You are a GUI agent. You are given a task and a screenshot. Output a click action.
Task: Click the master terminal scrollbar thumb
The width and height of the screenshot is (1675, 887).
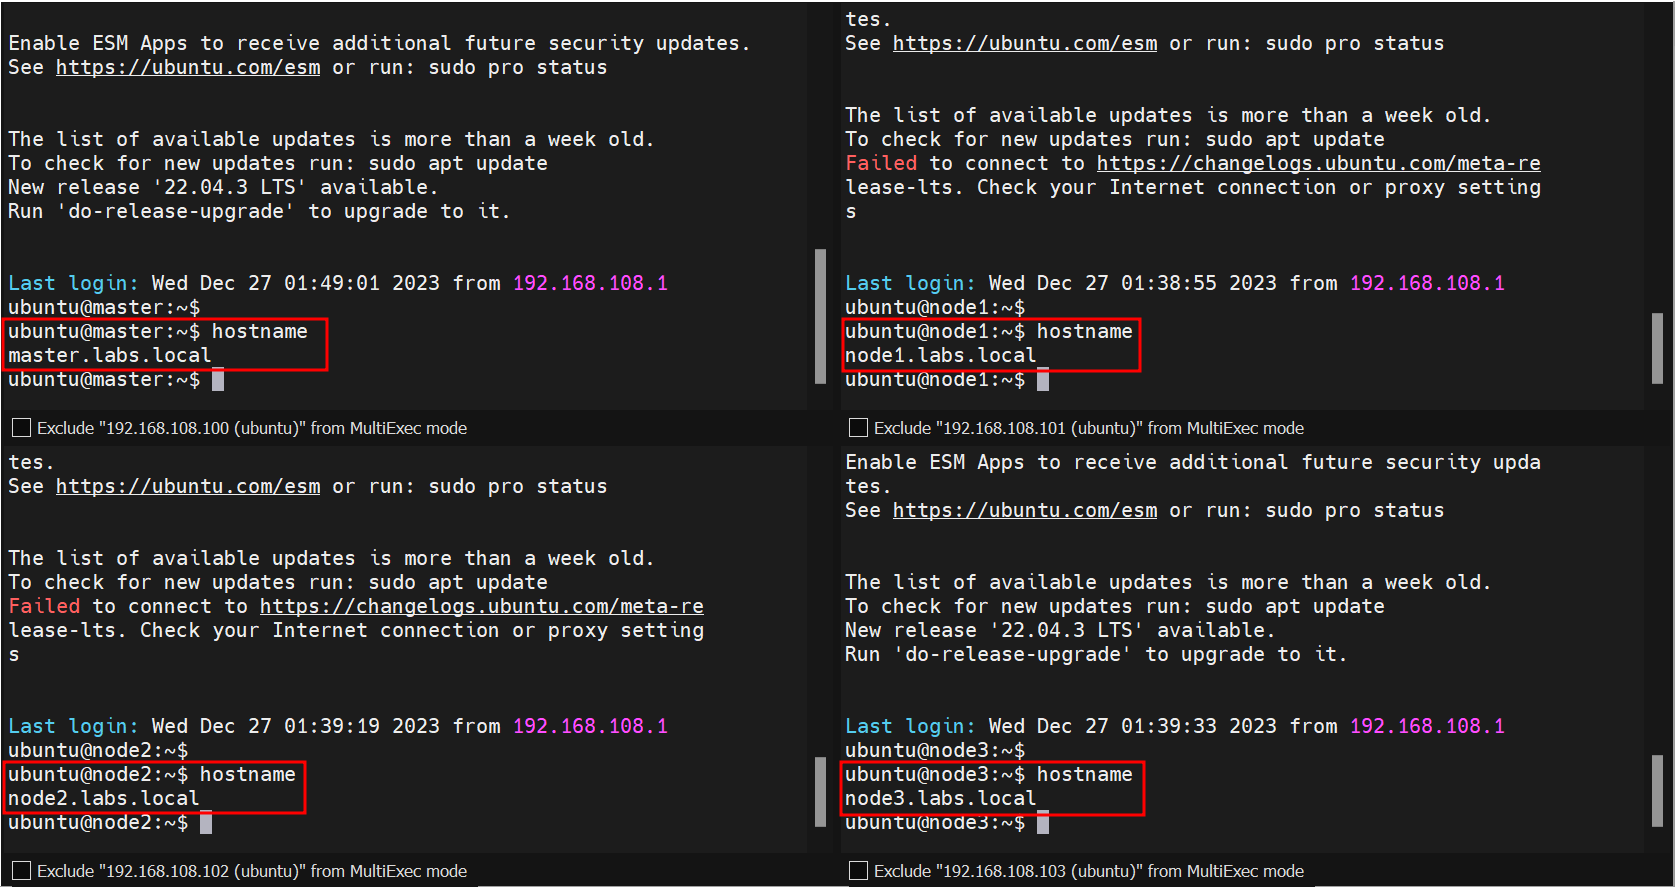tap(820, 315)
